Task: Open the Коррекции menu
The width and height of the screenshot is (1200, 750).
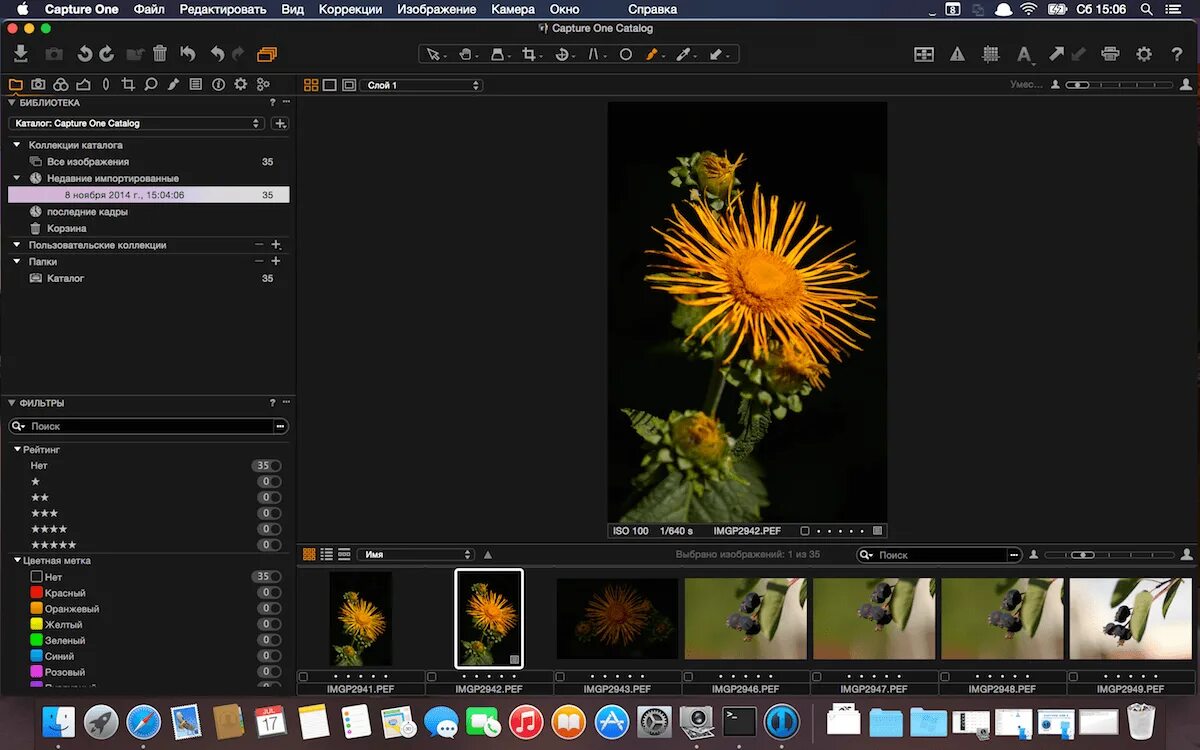Action: click(350, 9)
